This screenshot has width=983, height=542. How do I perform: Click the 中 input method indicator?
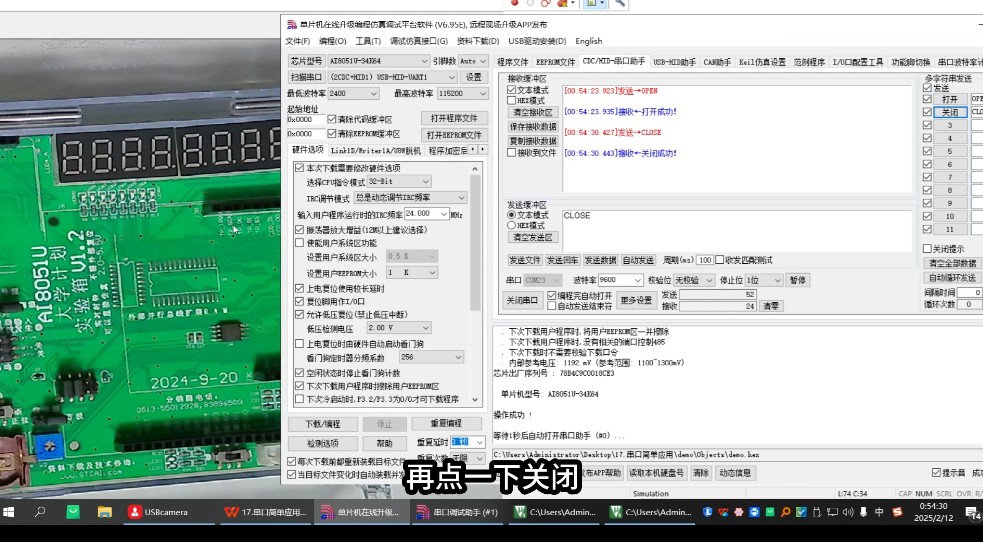(879, 512)
